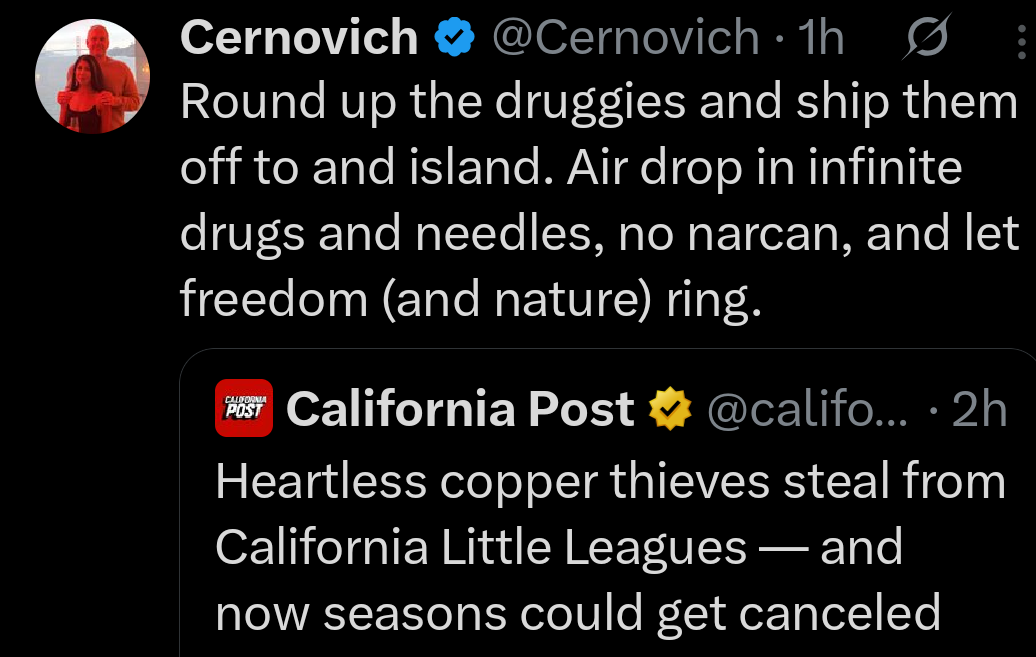1036x657 pixels.
Task: Select the California Post account name
Action: (460, 408)
